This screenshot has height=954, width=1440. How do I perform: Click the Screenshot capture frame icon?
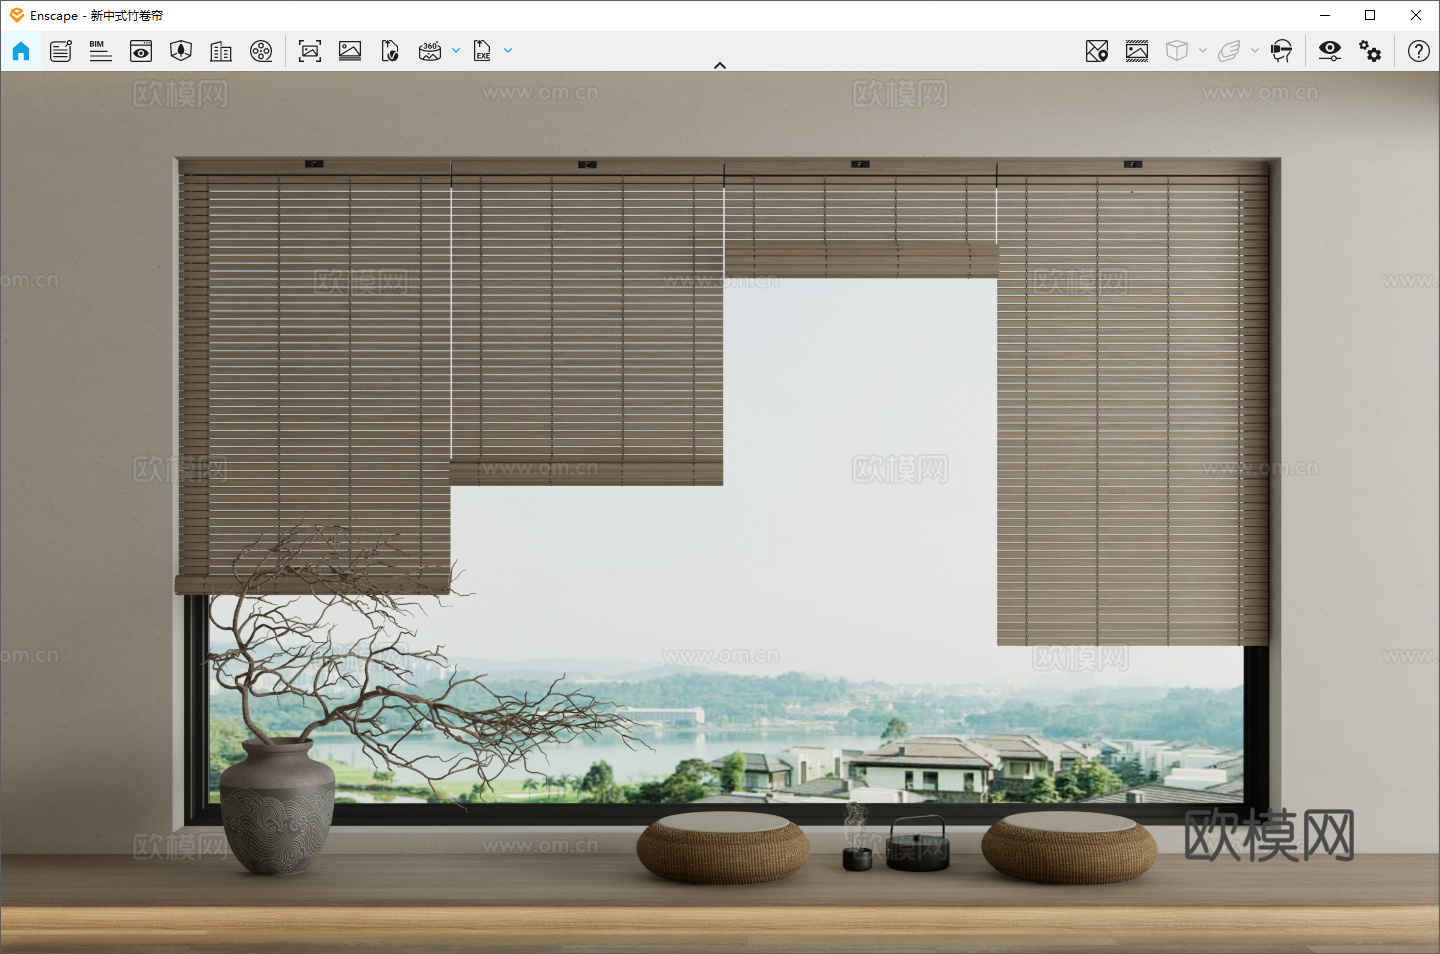pyautogui.click(x=310, y=51)
